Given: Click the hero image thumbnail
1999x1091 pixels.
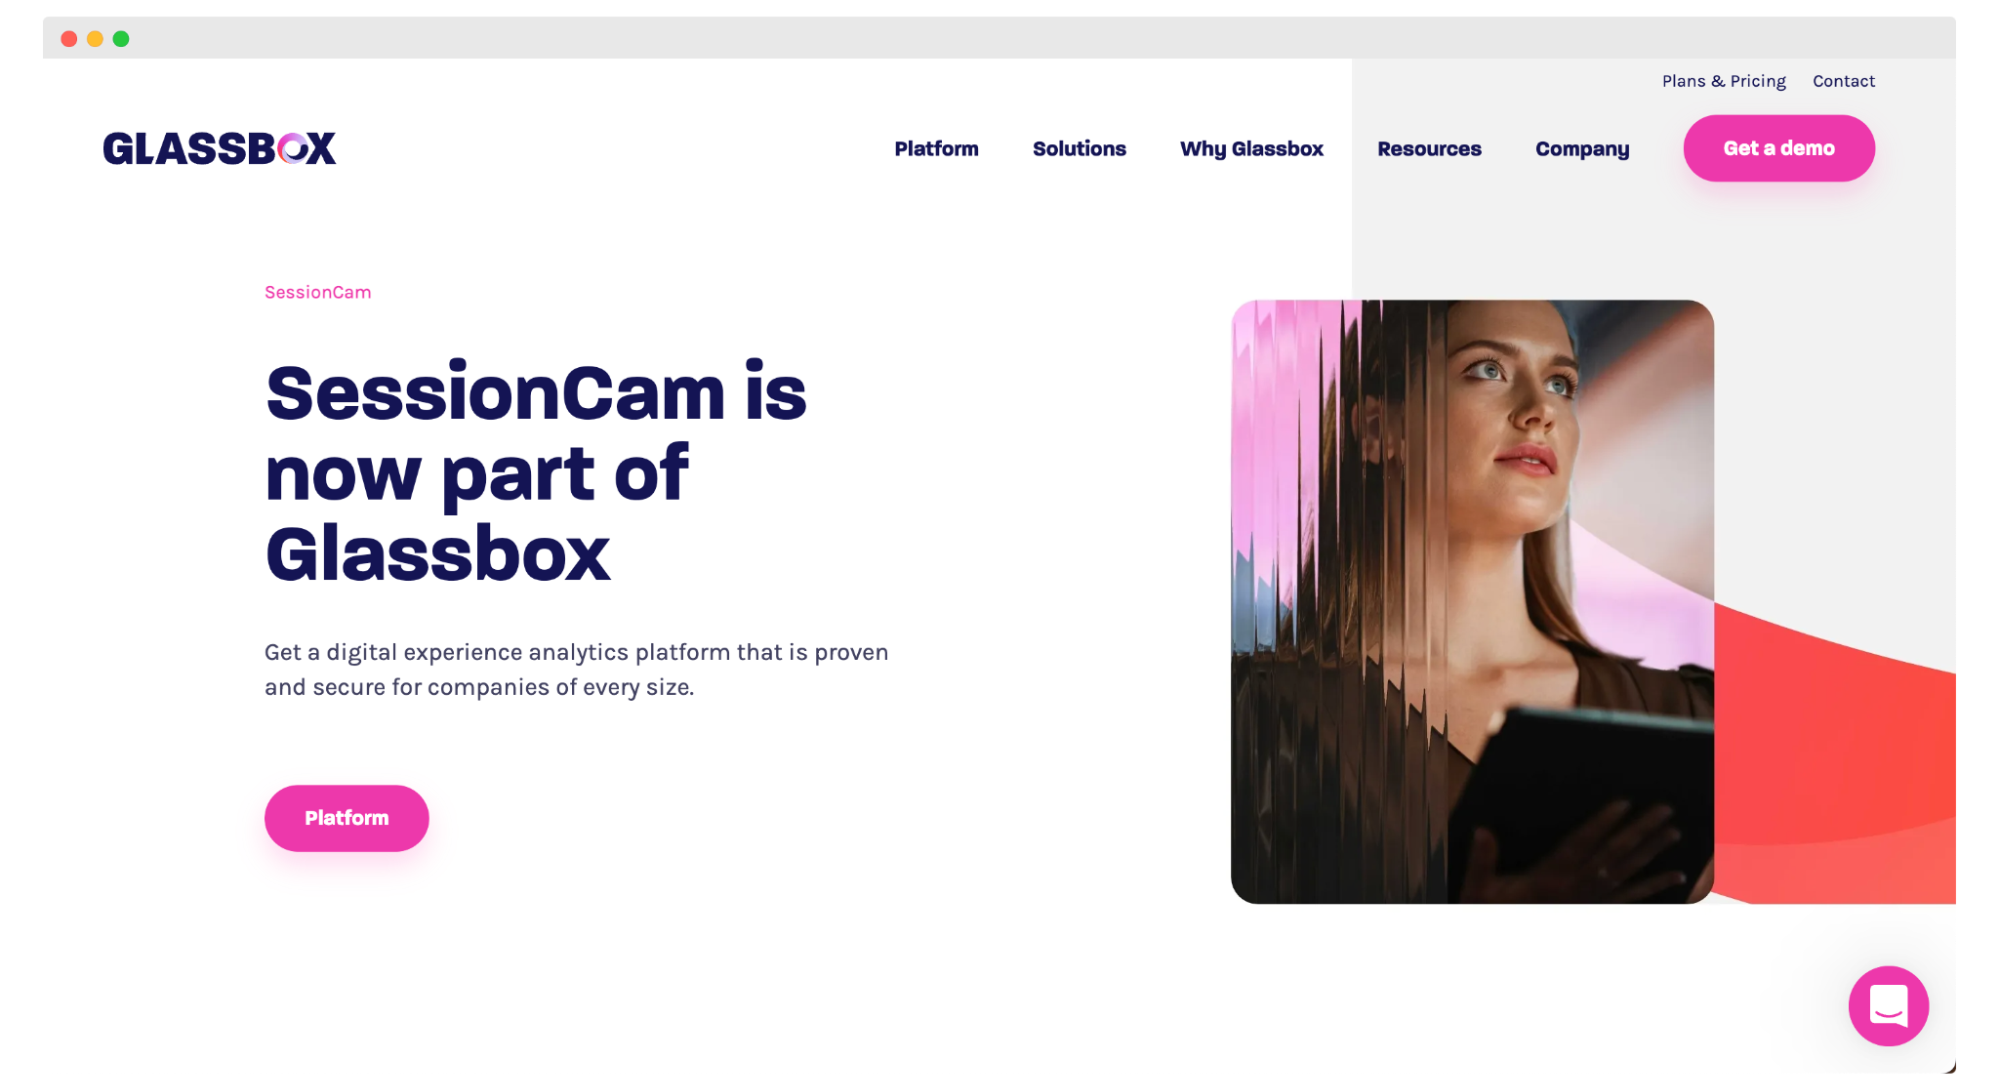Looking at the screenshot, I should pyautogui.click(x=1474, y=599).
